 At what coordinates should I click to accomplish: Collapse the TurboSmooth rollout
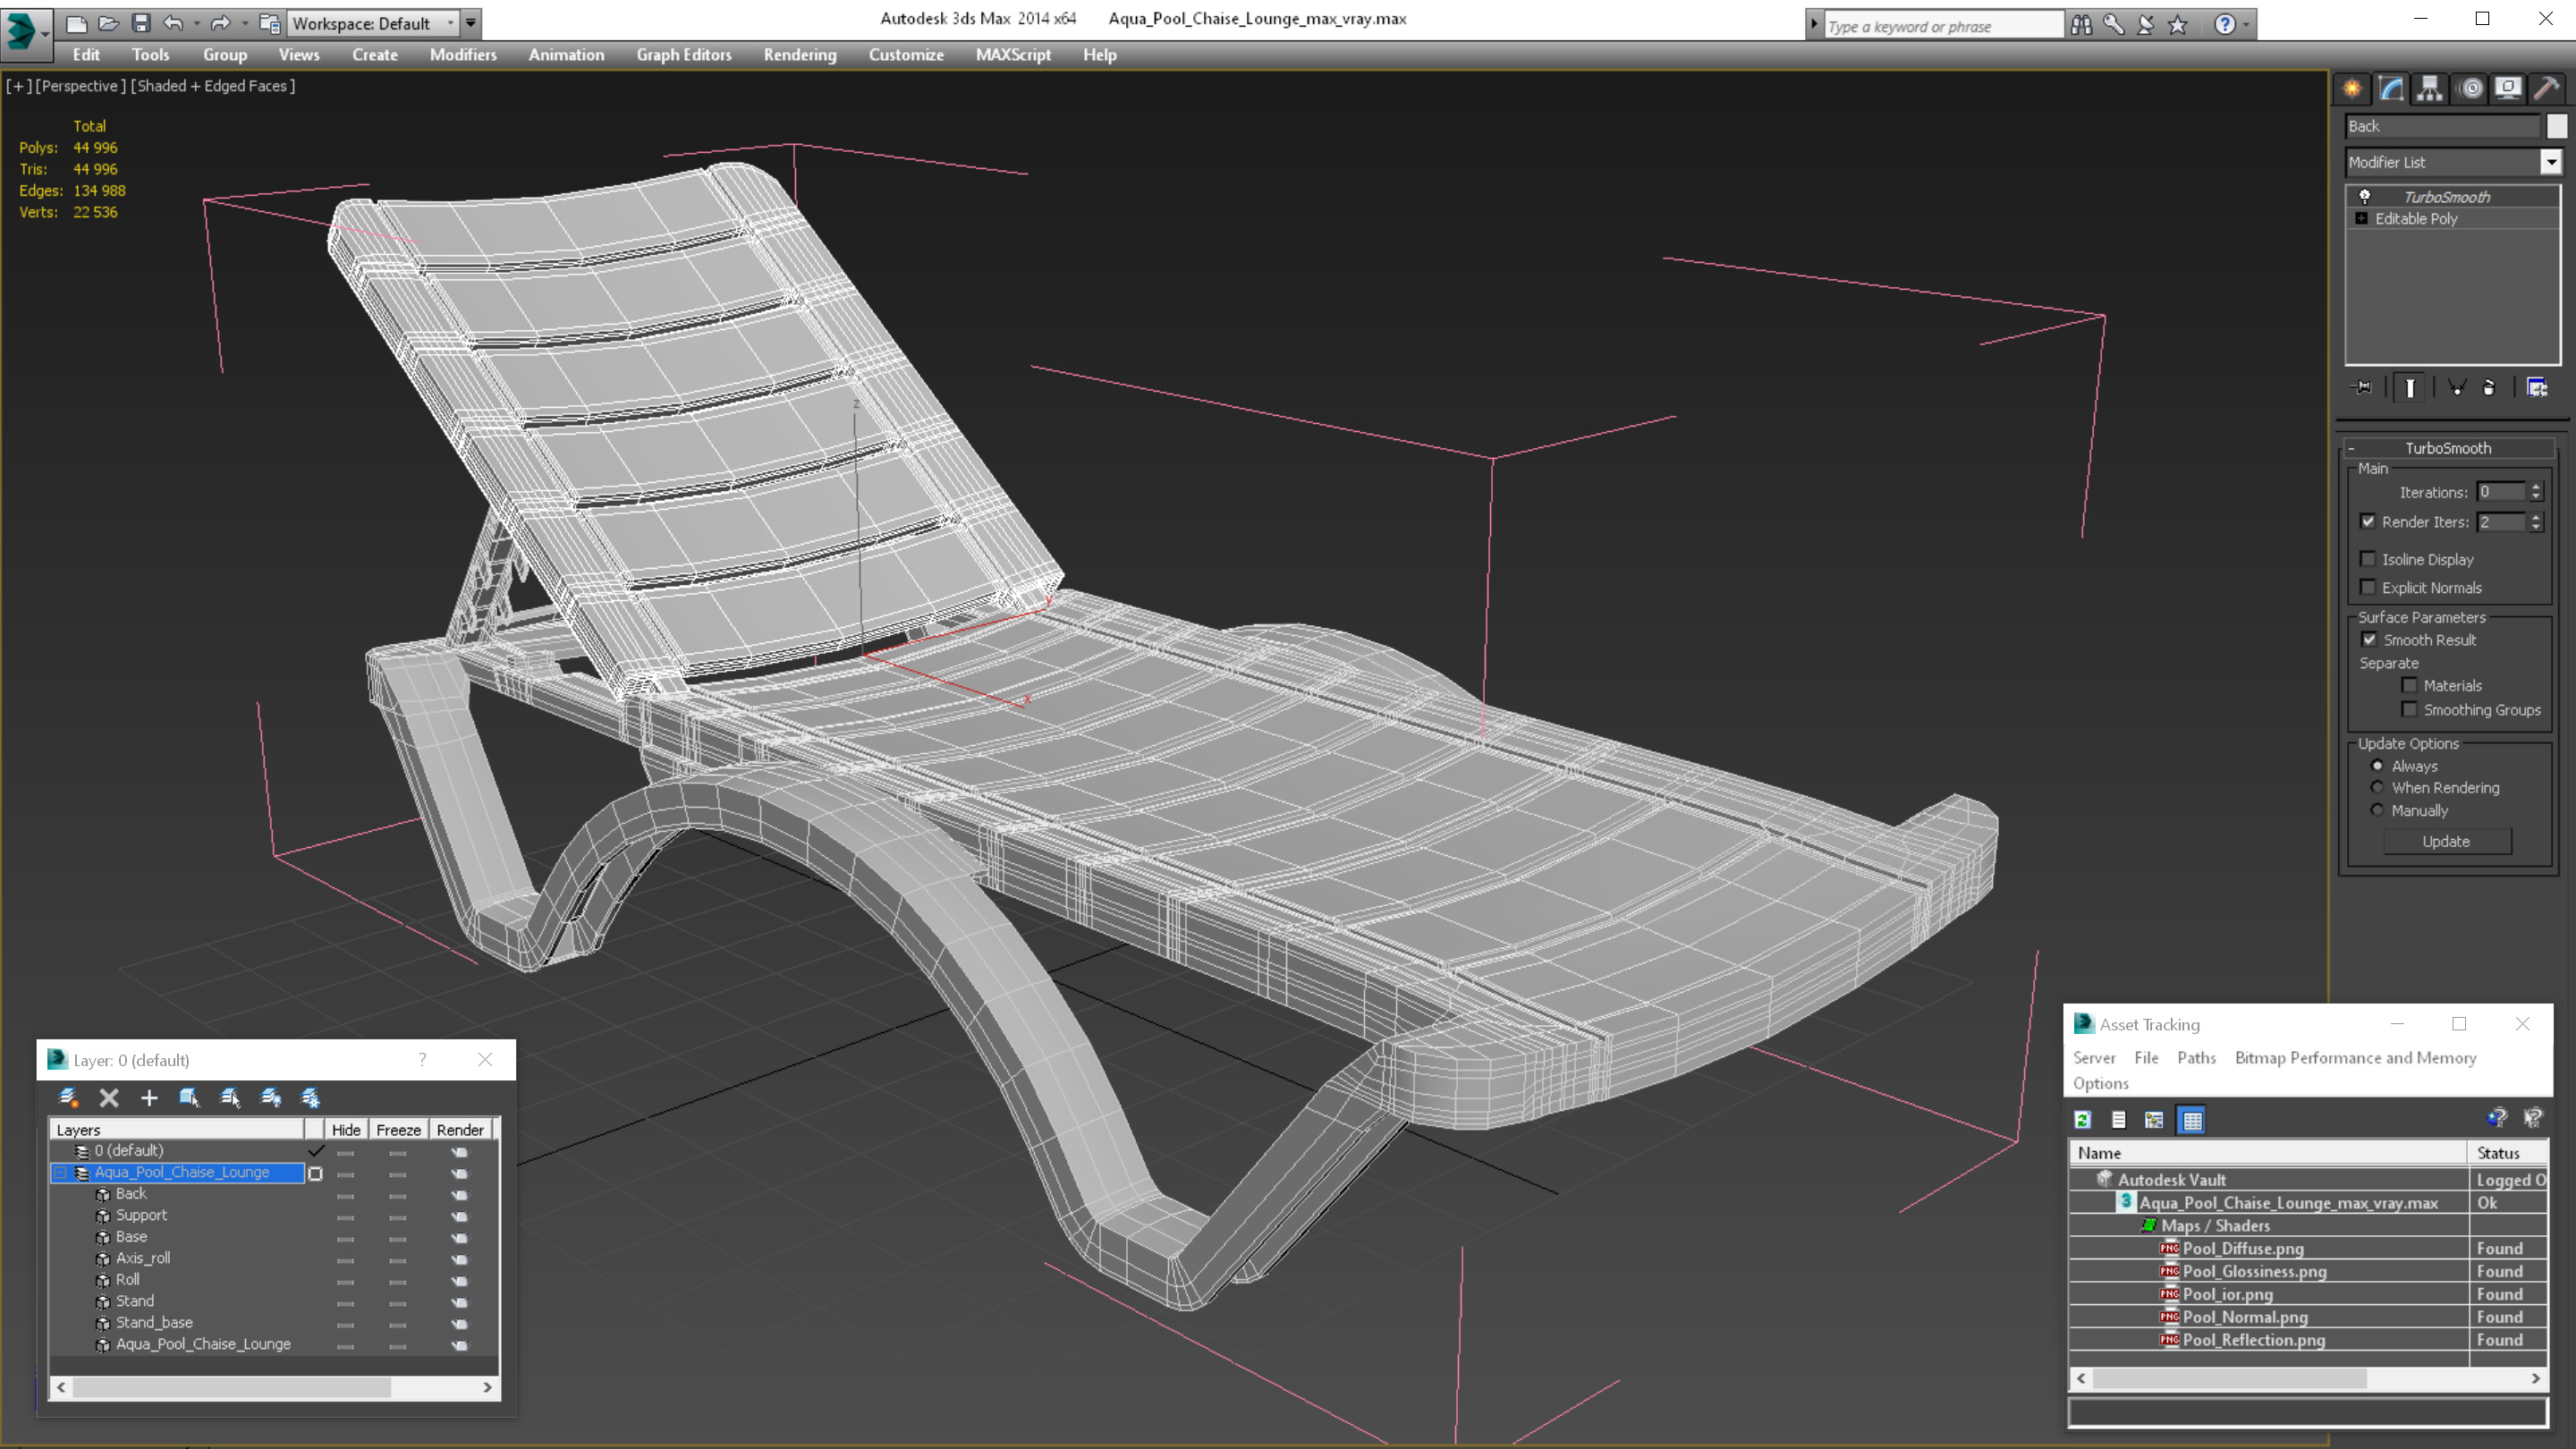click(x=2351, y=448)
